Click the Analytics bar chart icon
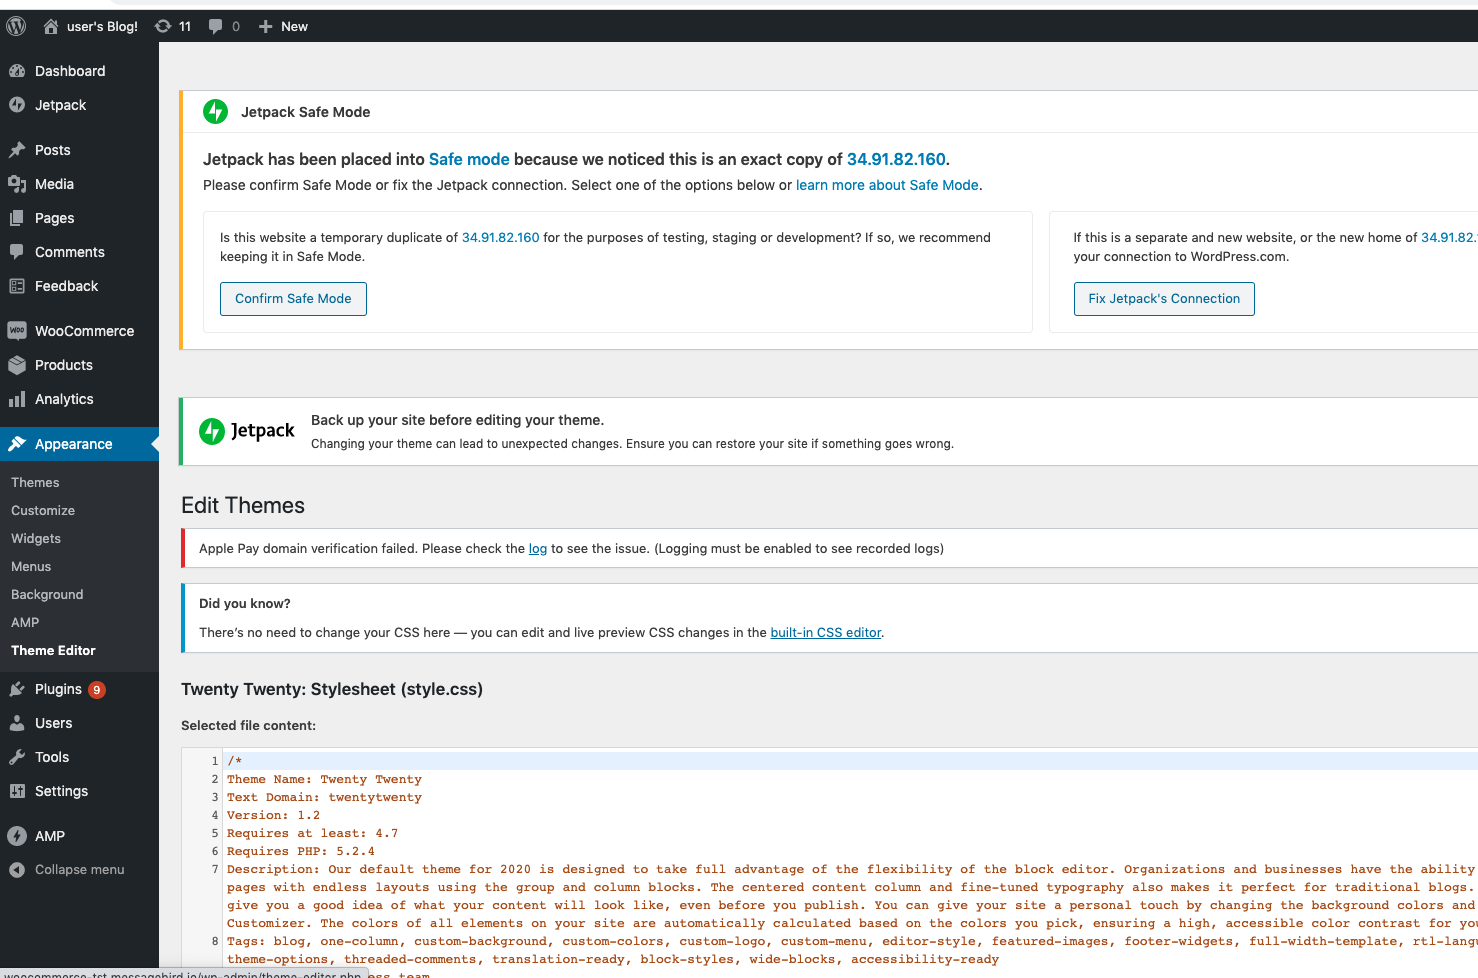This screenshot has width=1478, height=978. [x=17, y=399]
